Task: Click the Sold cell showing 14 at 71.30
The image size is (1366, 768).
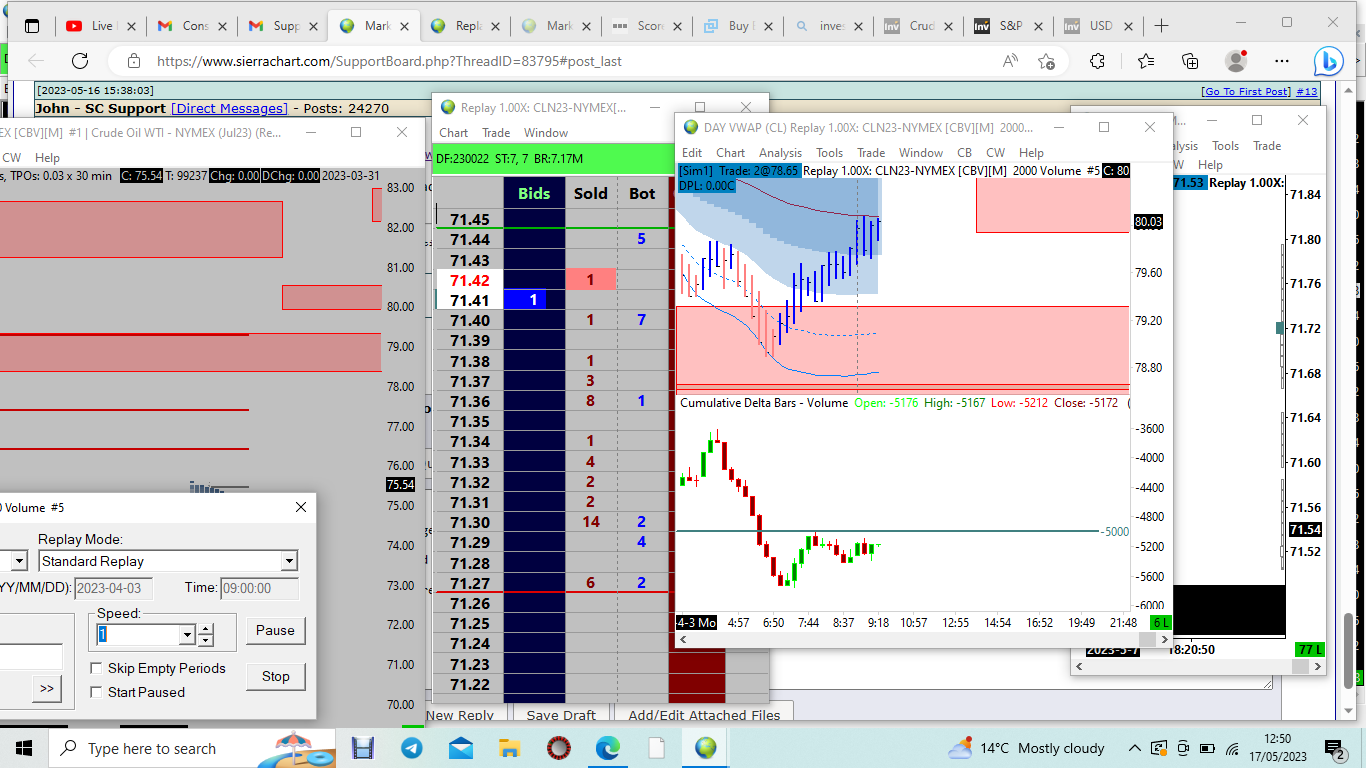Action: pyautogui.click(x=591, y=522)
